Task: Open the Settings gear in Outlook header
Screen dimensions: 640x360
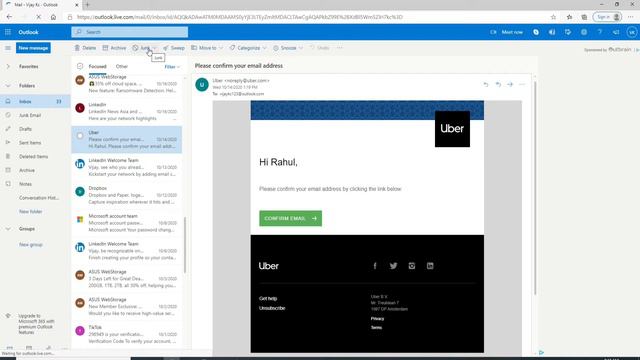Action: click(x=584, y=32)
